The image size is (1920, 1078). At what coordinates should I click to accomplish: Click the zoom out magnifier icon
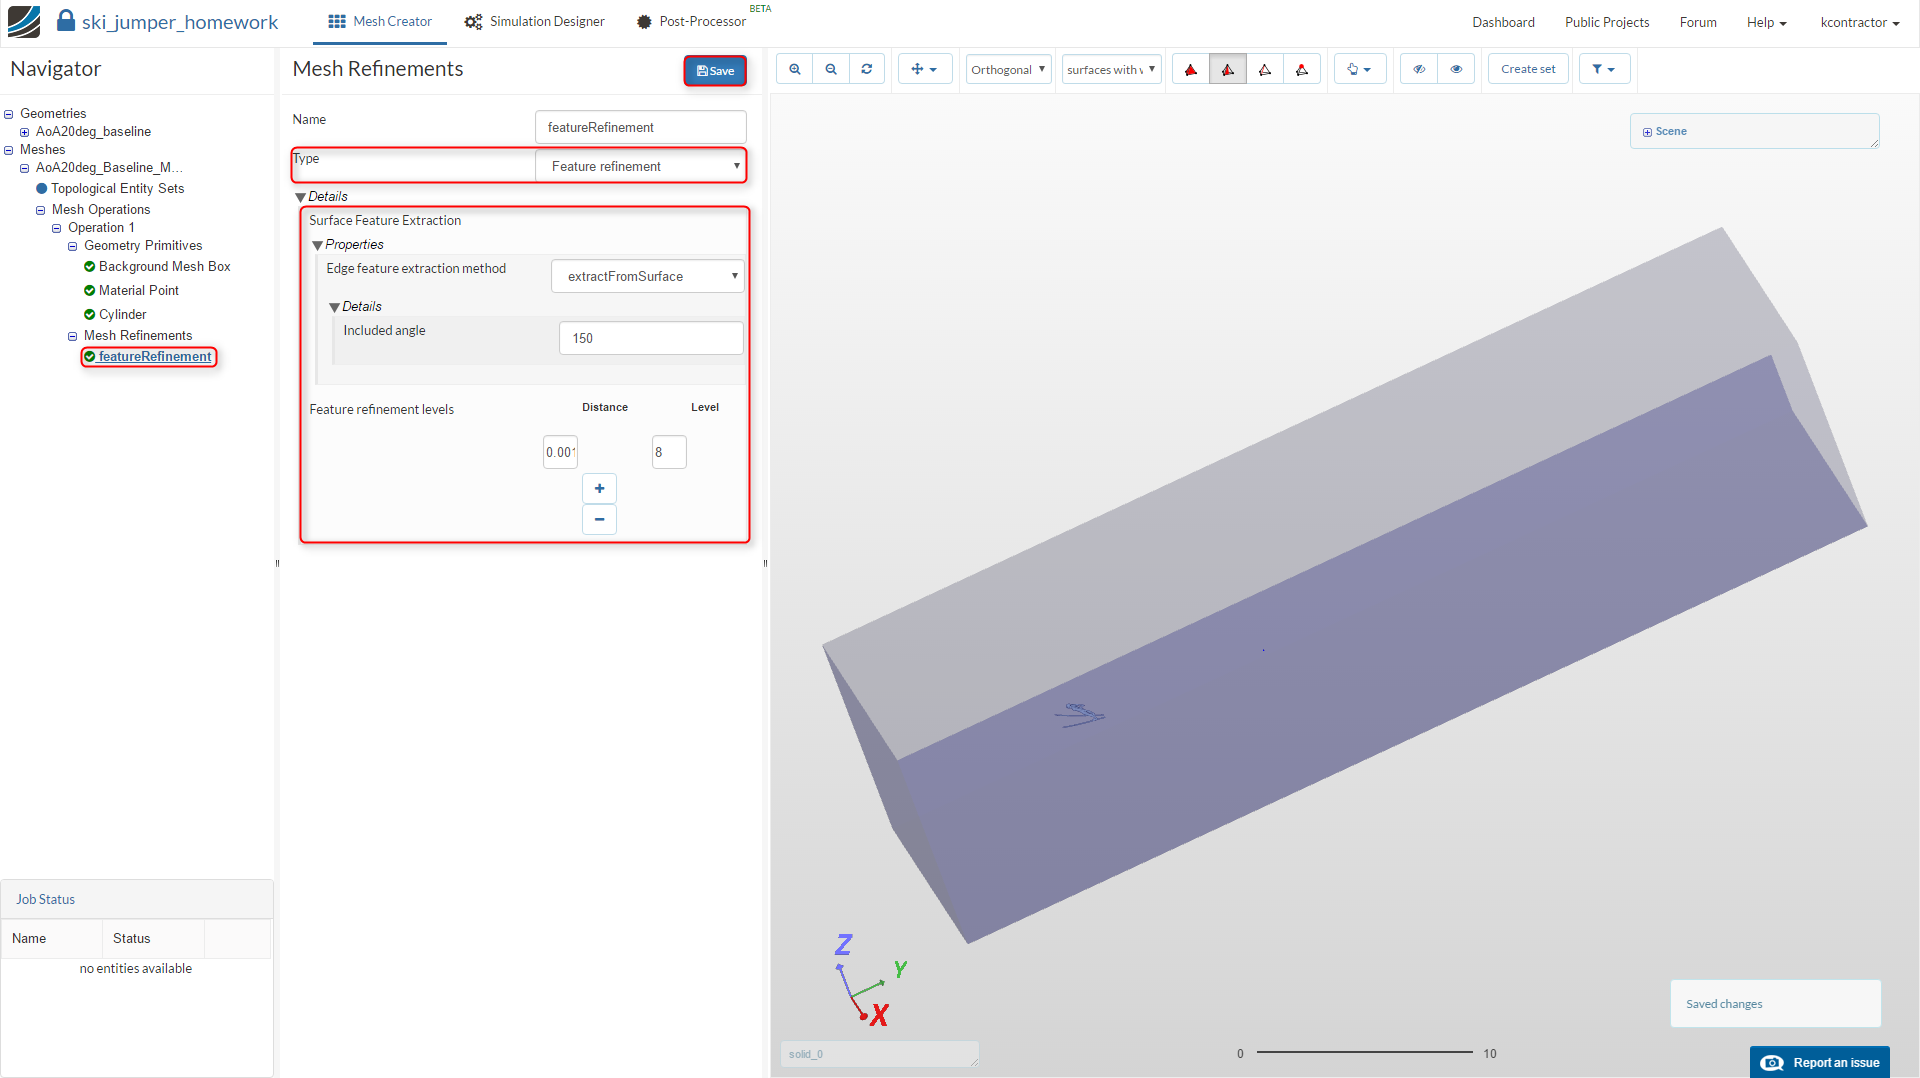(831, 69)
